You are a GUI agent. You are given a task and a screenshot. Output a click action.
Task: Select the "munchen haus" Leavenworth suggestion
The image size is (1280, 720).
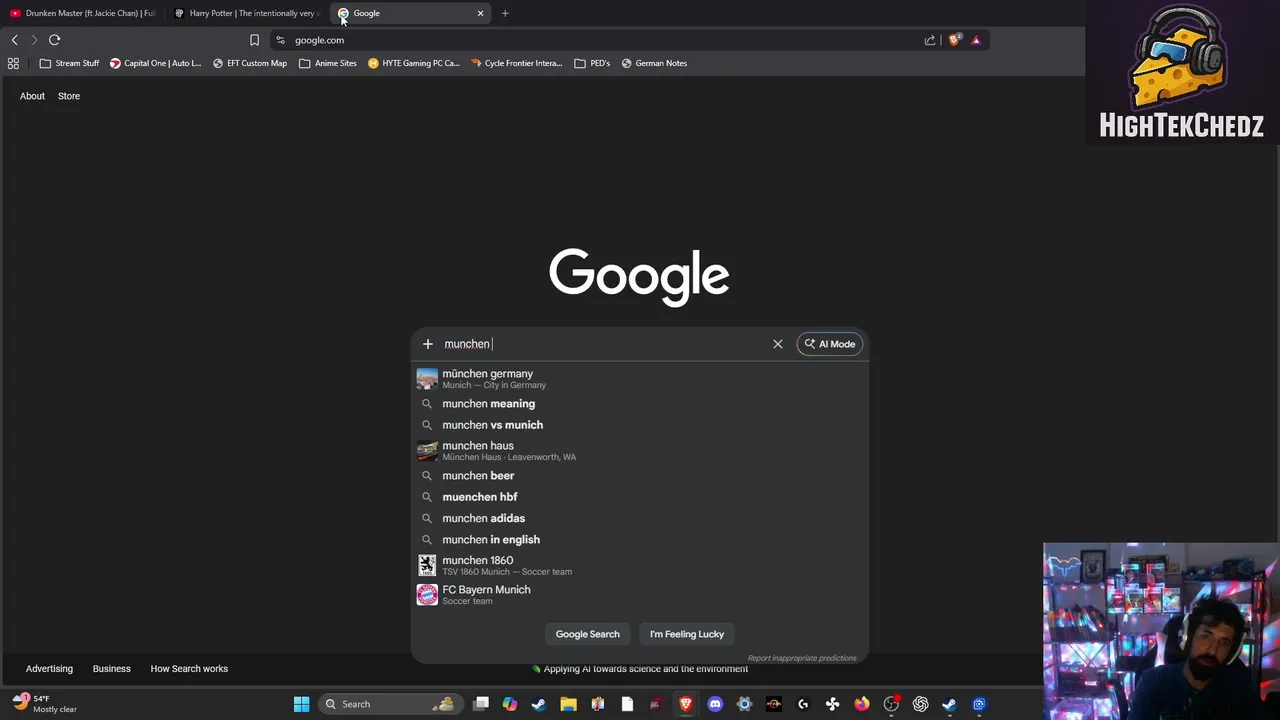(x=640, y=450)
